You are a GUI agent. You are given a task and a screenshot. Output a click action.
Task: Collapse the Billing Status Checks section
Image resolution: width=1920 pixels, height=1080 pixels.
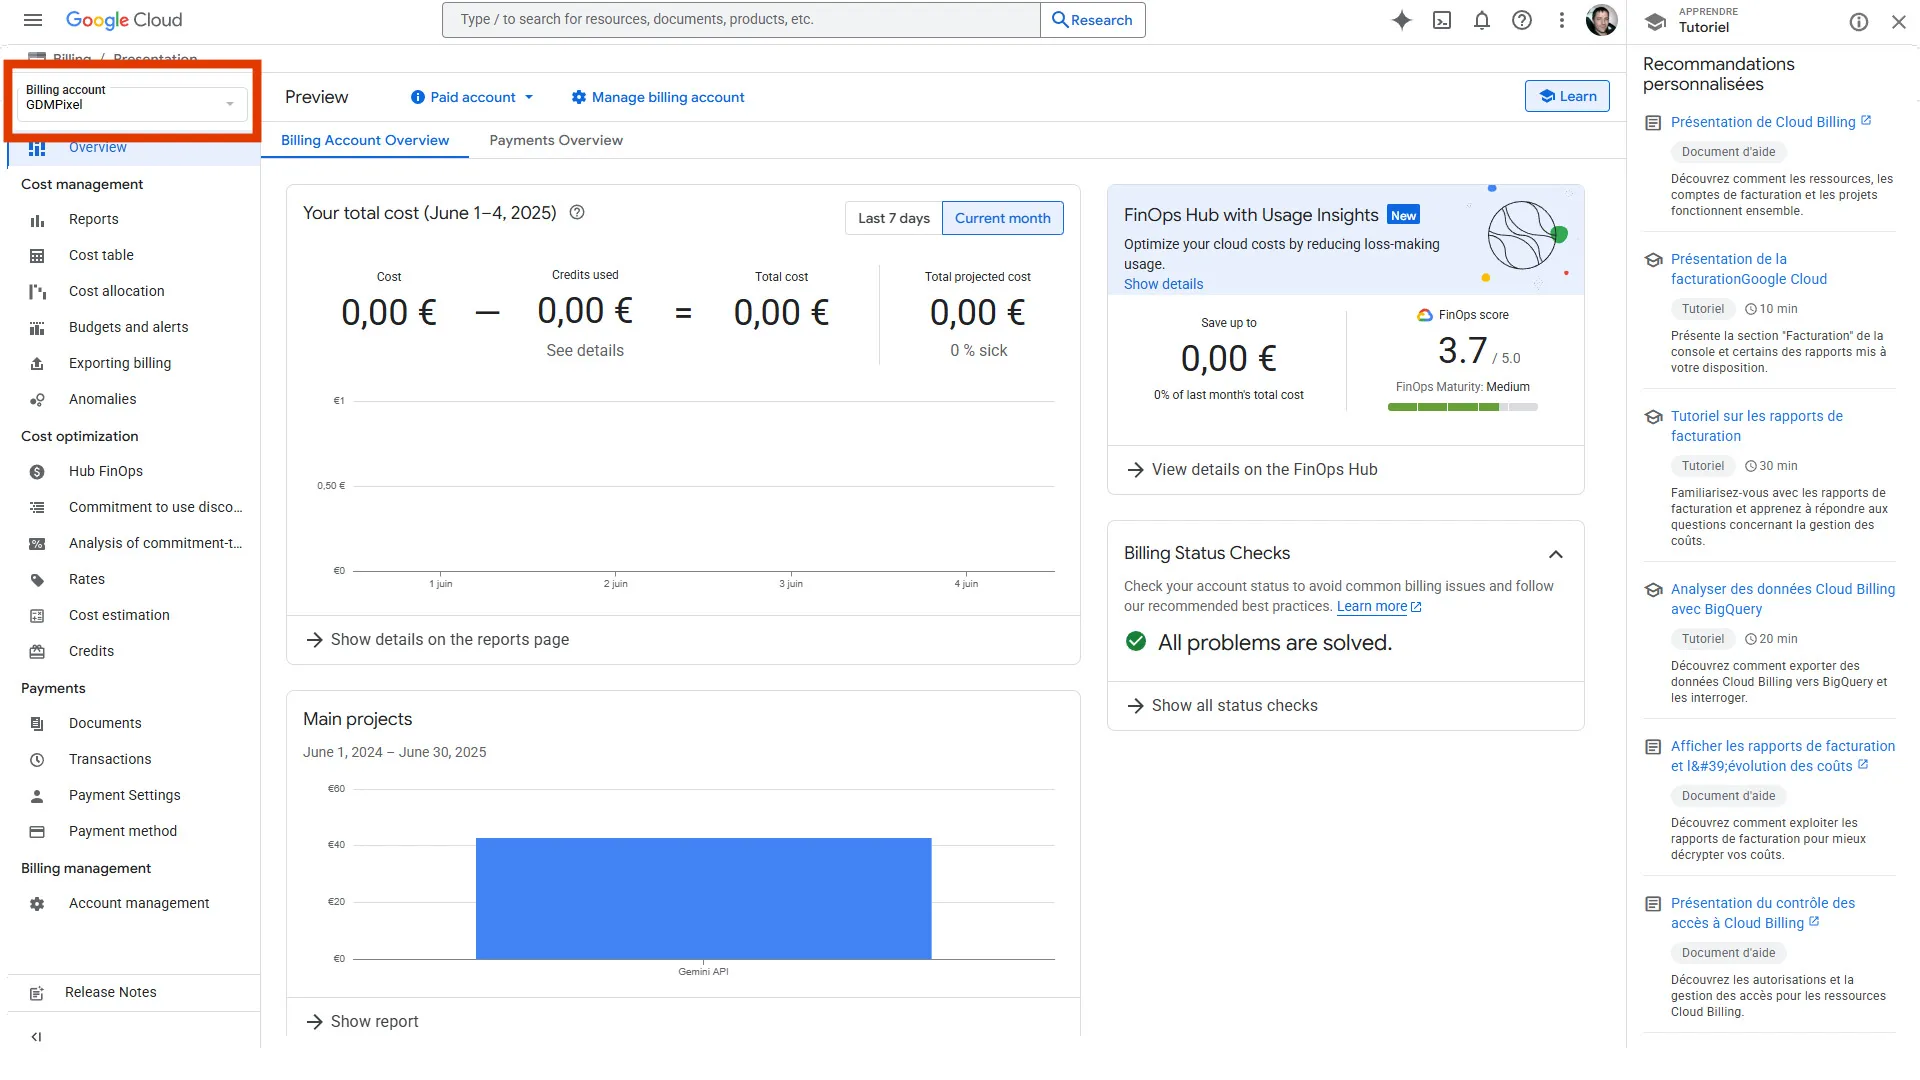click(x=1555, y=554)
